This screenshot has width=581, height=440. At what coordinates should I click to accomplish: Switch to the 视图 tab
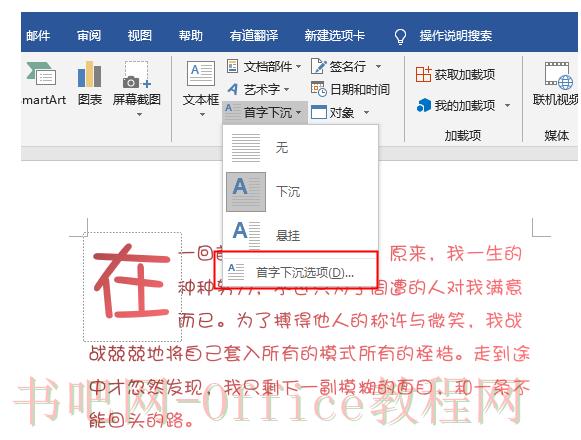(140, 36)
